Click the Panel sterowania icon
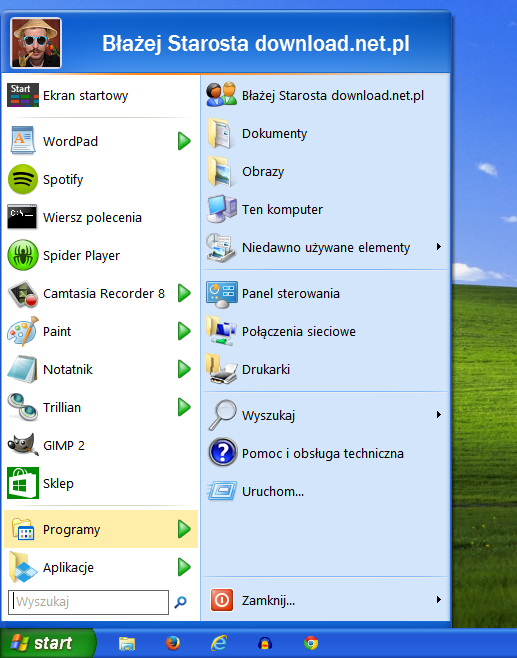 pyautogui.click(x=222, y=294)
